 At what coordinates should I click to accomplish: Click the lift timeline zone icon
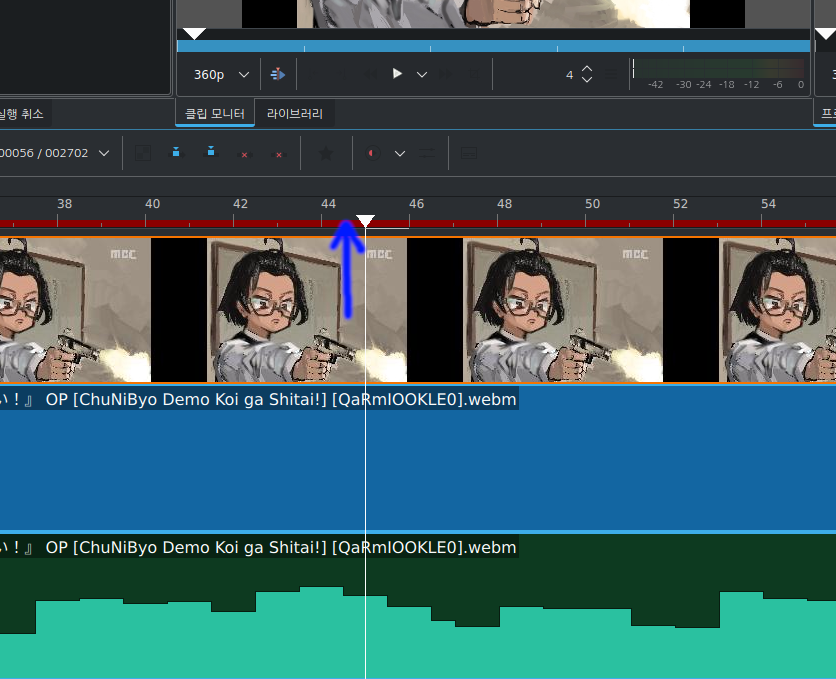[x=278, y=154]
